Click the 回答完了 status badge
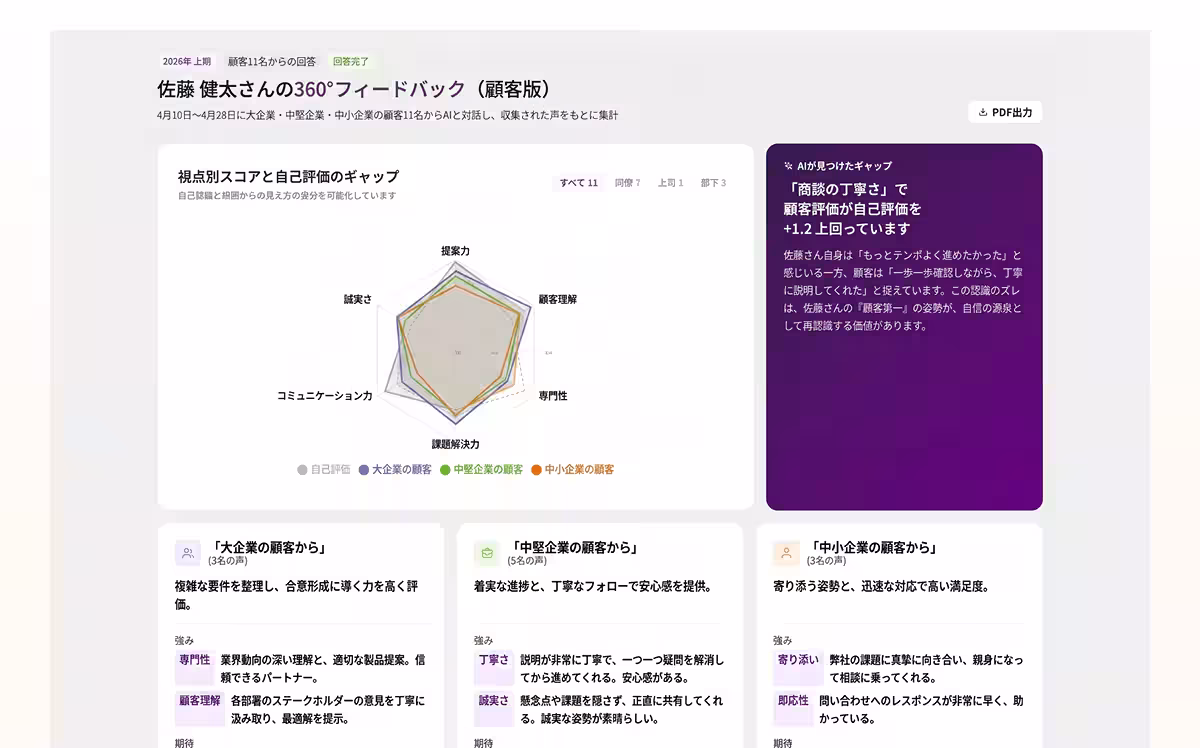The width and height of the screenshot is (1200, 748). click(x=351, y=61)
